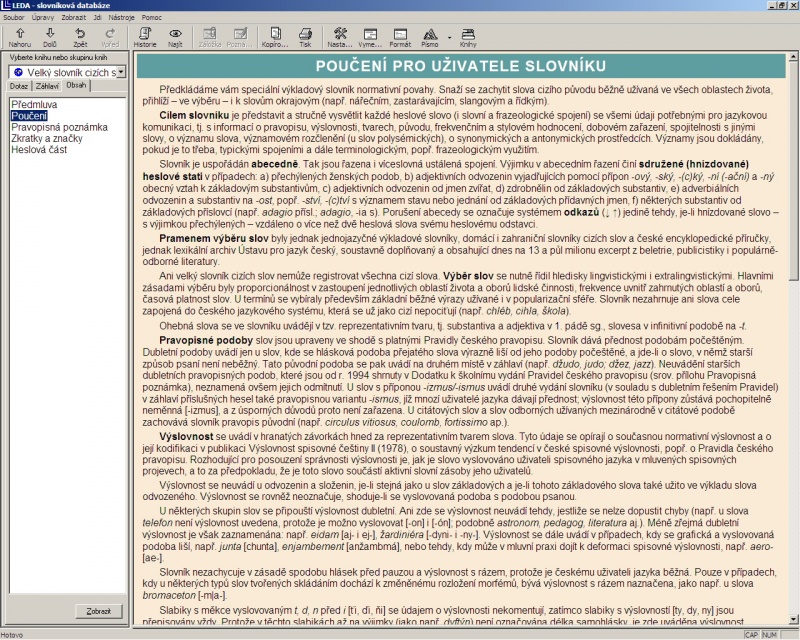Expand the small arrow beside Písmo
Image resolution: width=800 pixels, height=640 pixels.
(449, 37)
